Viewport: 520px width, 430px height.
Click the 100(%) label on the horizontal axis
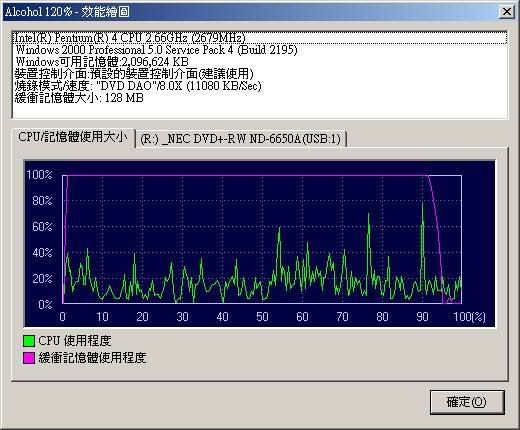click(x=469, y=316)
